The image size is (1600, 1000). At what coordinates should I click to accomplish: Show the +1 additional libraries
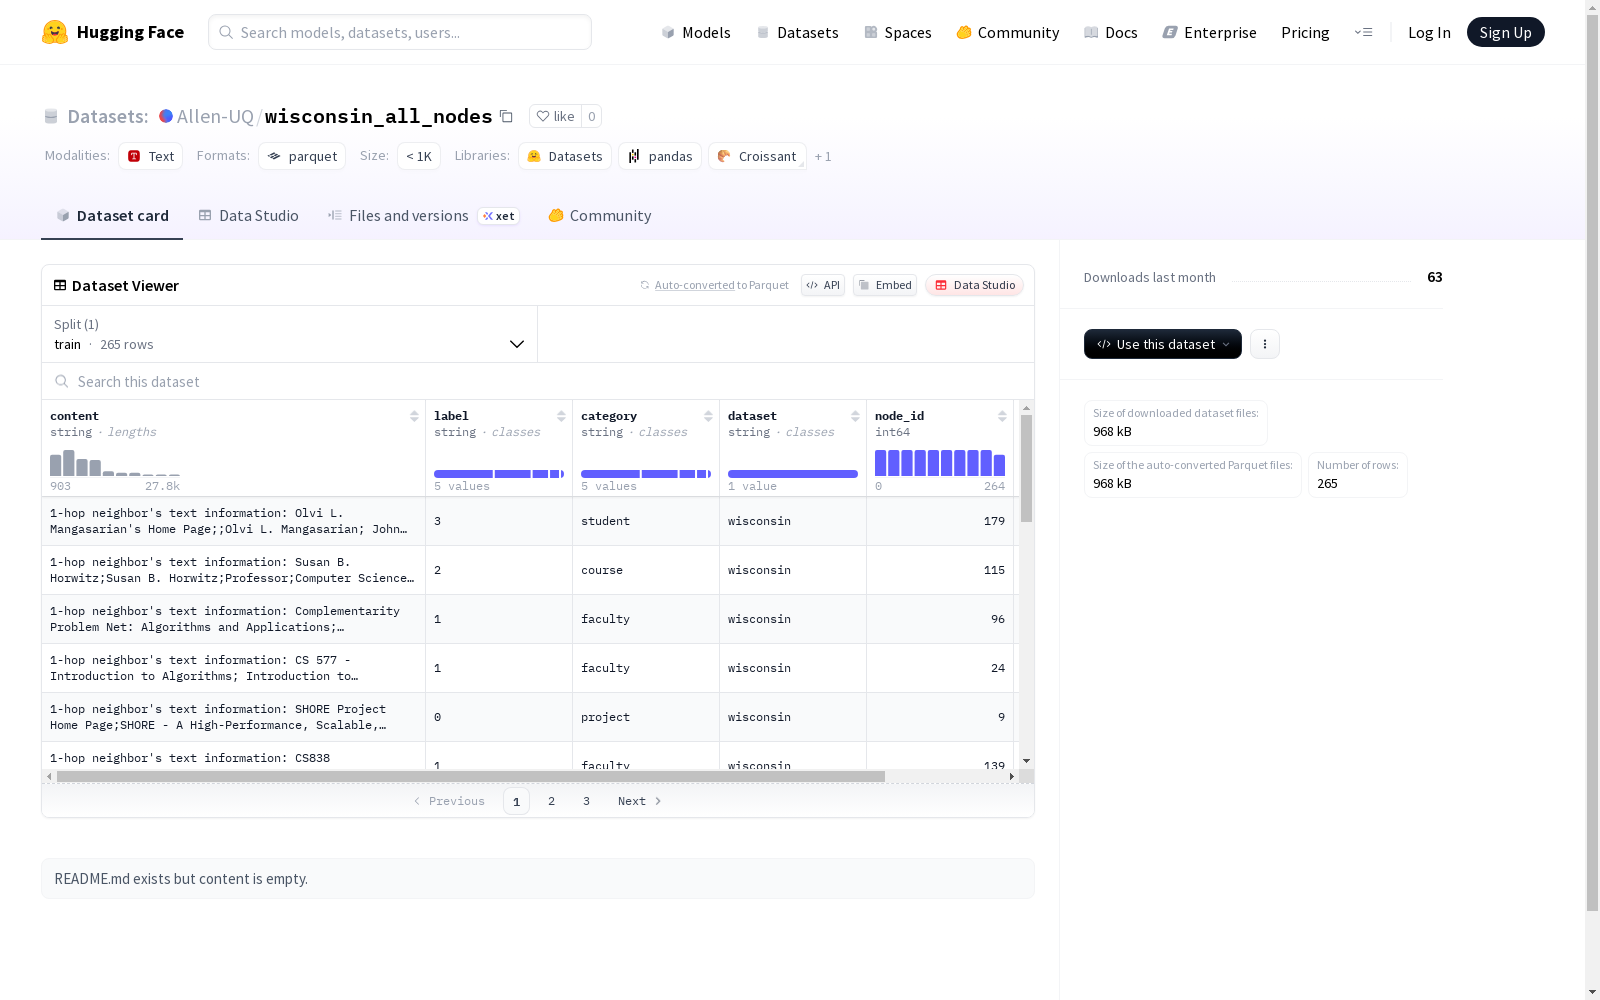pyautogui.click(x=823, y=156)
